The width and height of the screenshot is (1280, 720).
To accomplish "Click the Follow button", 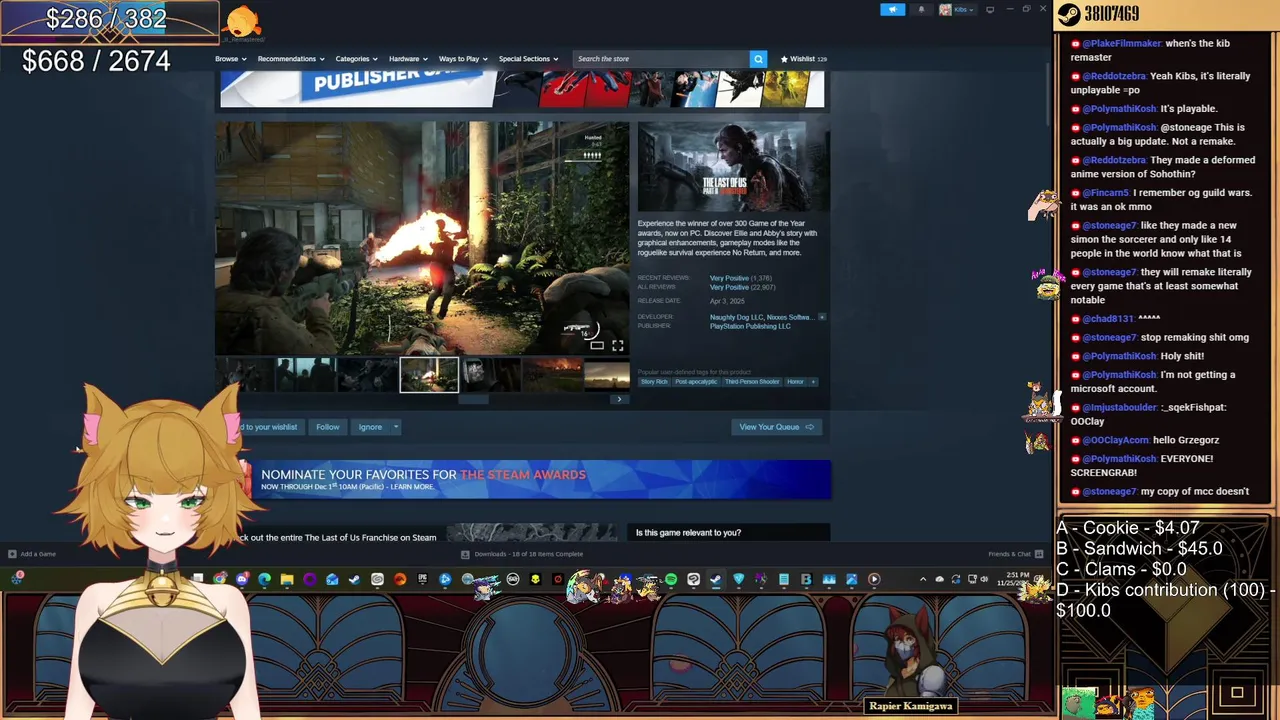I will coord(328,427).
